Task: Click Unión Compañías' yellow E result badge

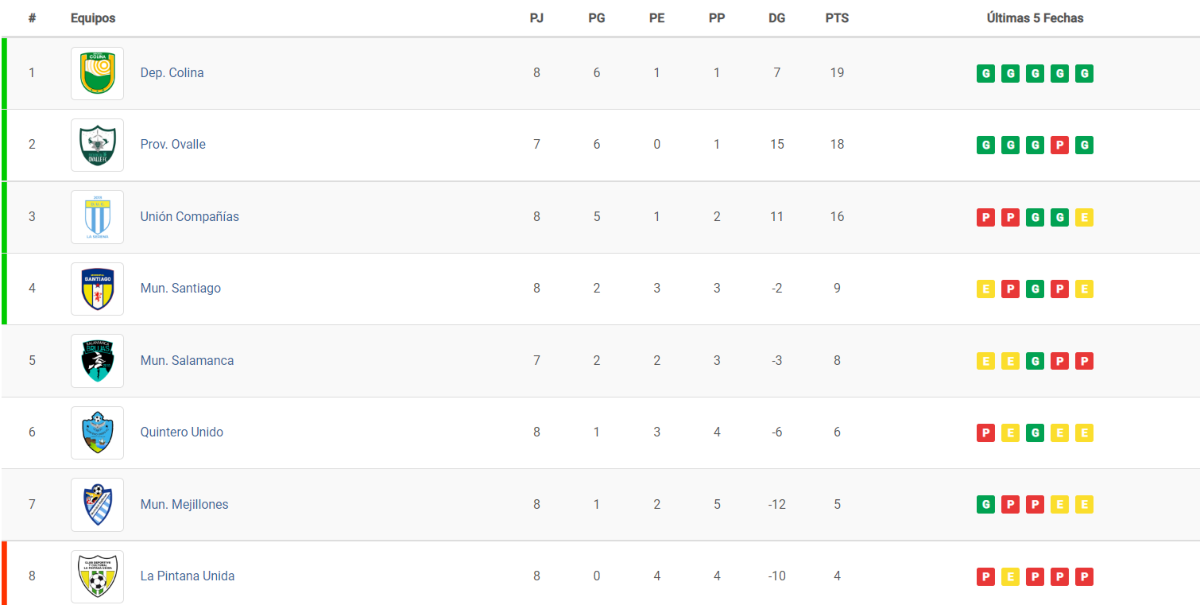Action: pos(1085,217)
